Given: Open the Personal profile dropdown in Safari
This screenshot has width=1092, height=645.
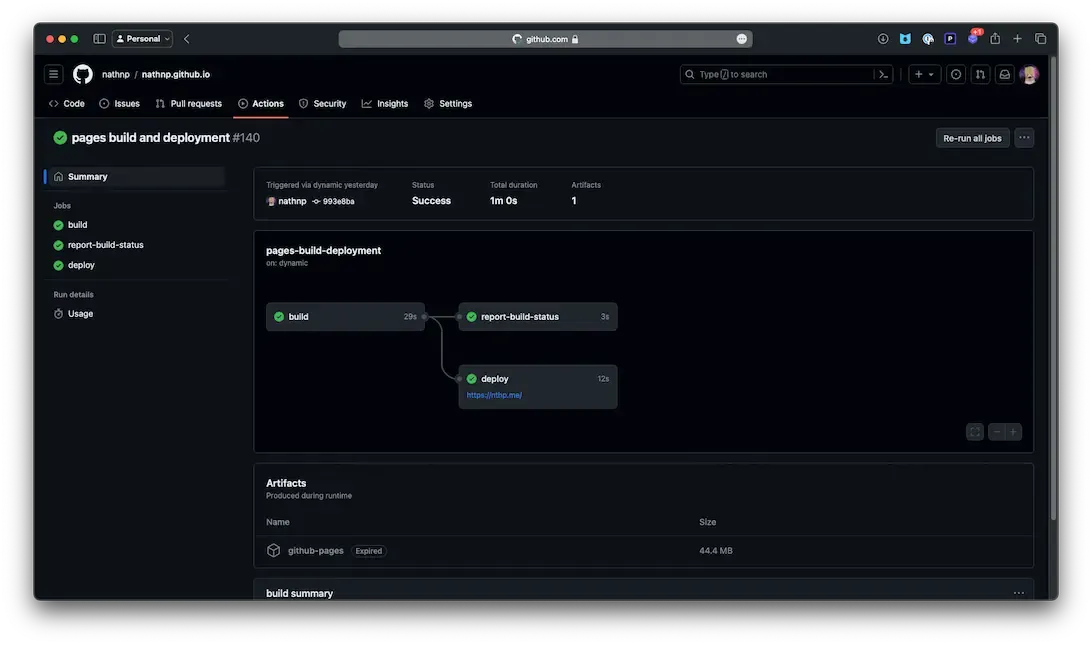Looking at the screenshot, I should 143,39.
